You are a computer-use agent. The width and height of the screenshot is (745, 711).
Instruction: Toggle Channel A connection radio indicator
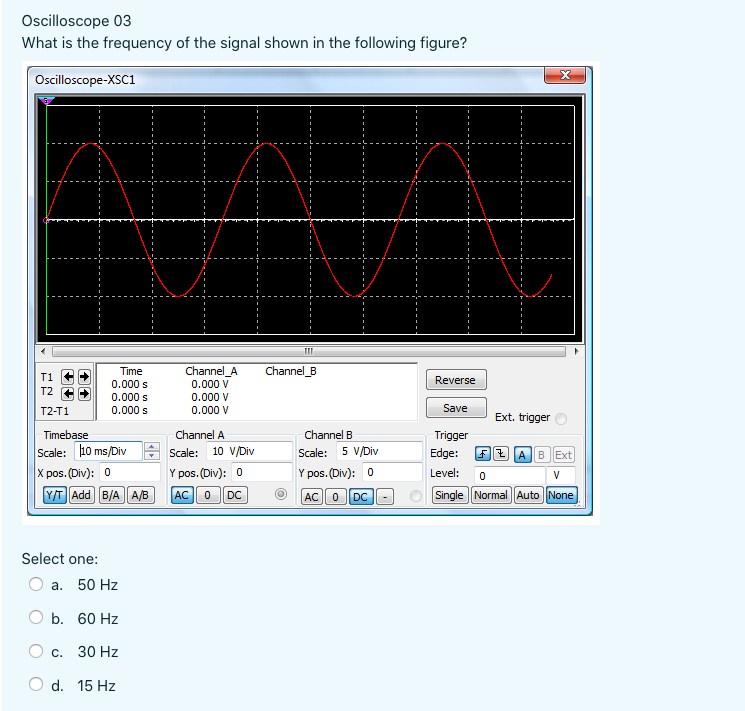(x=281, y=494)
